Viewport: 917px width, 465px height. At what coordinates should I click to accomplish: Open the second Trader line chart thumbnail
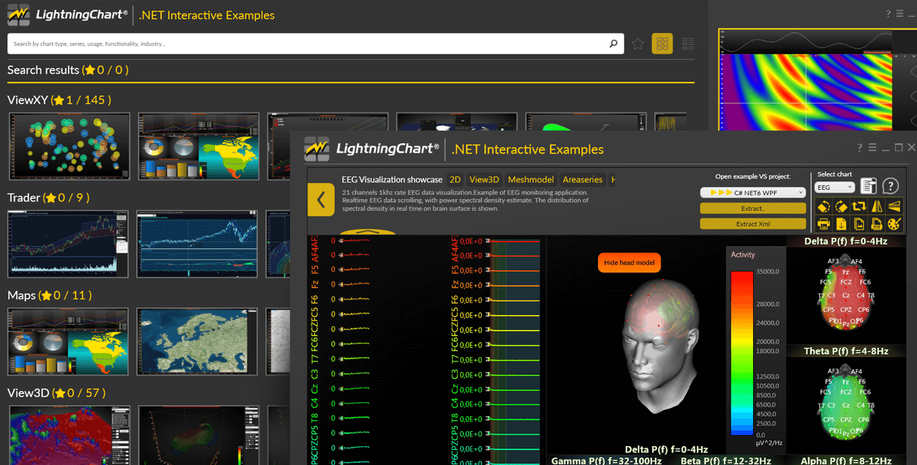coord(197,244)
